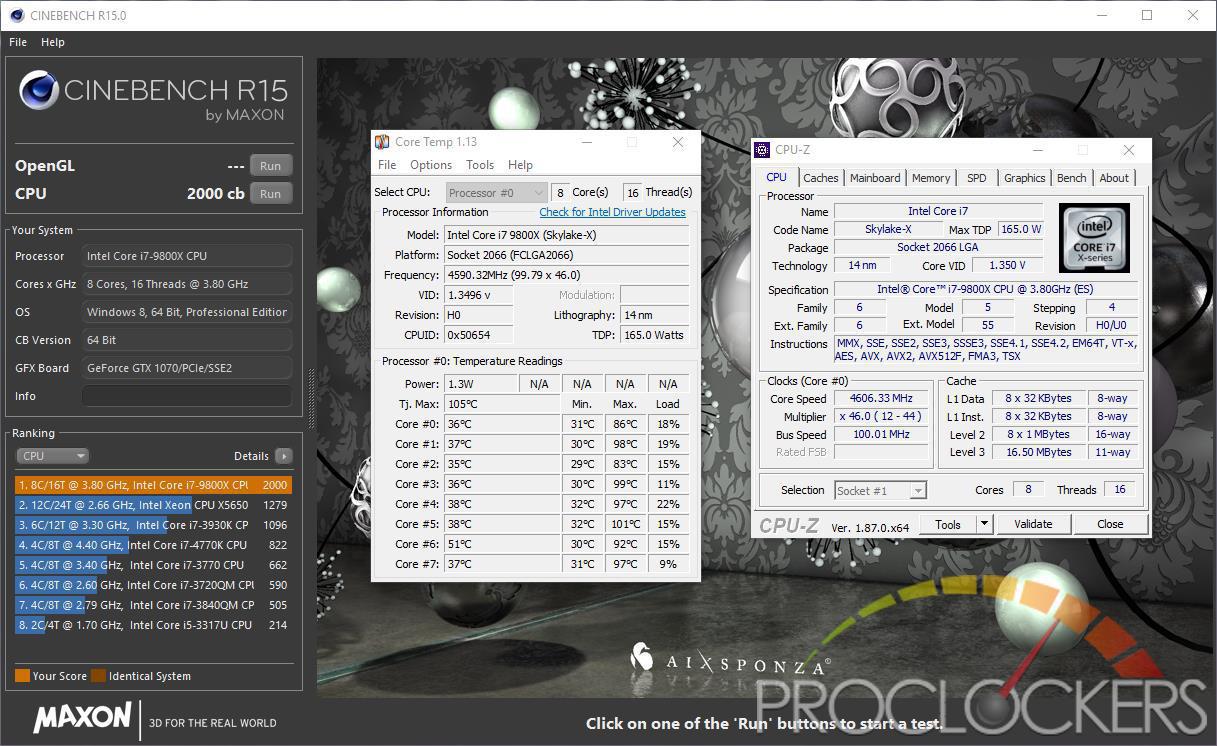Viewport: 1217px width, 746px height.
Task: Run the OpenGL benchmark
Action: pyautogui.click(x=271, y=166)
